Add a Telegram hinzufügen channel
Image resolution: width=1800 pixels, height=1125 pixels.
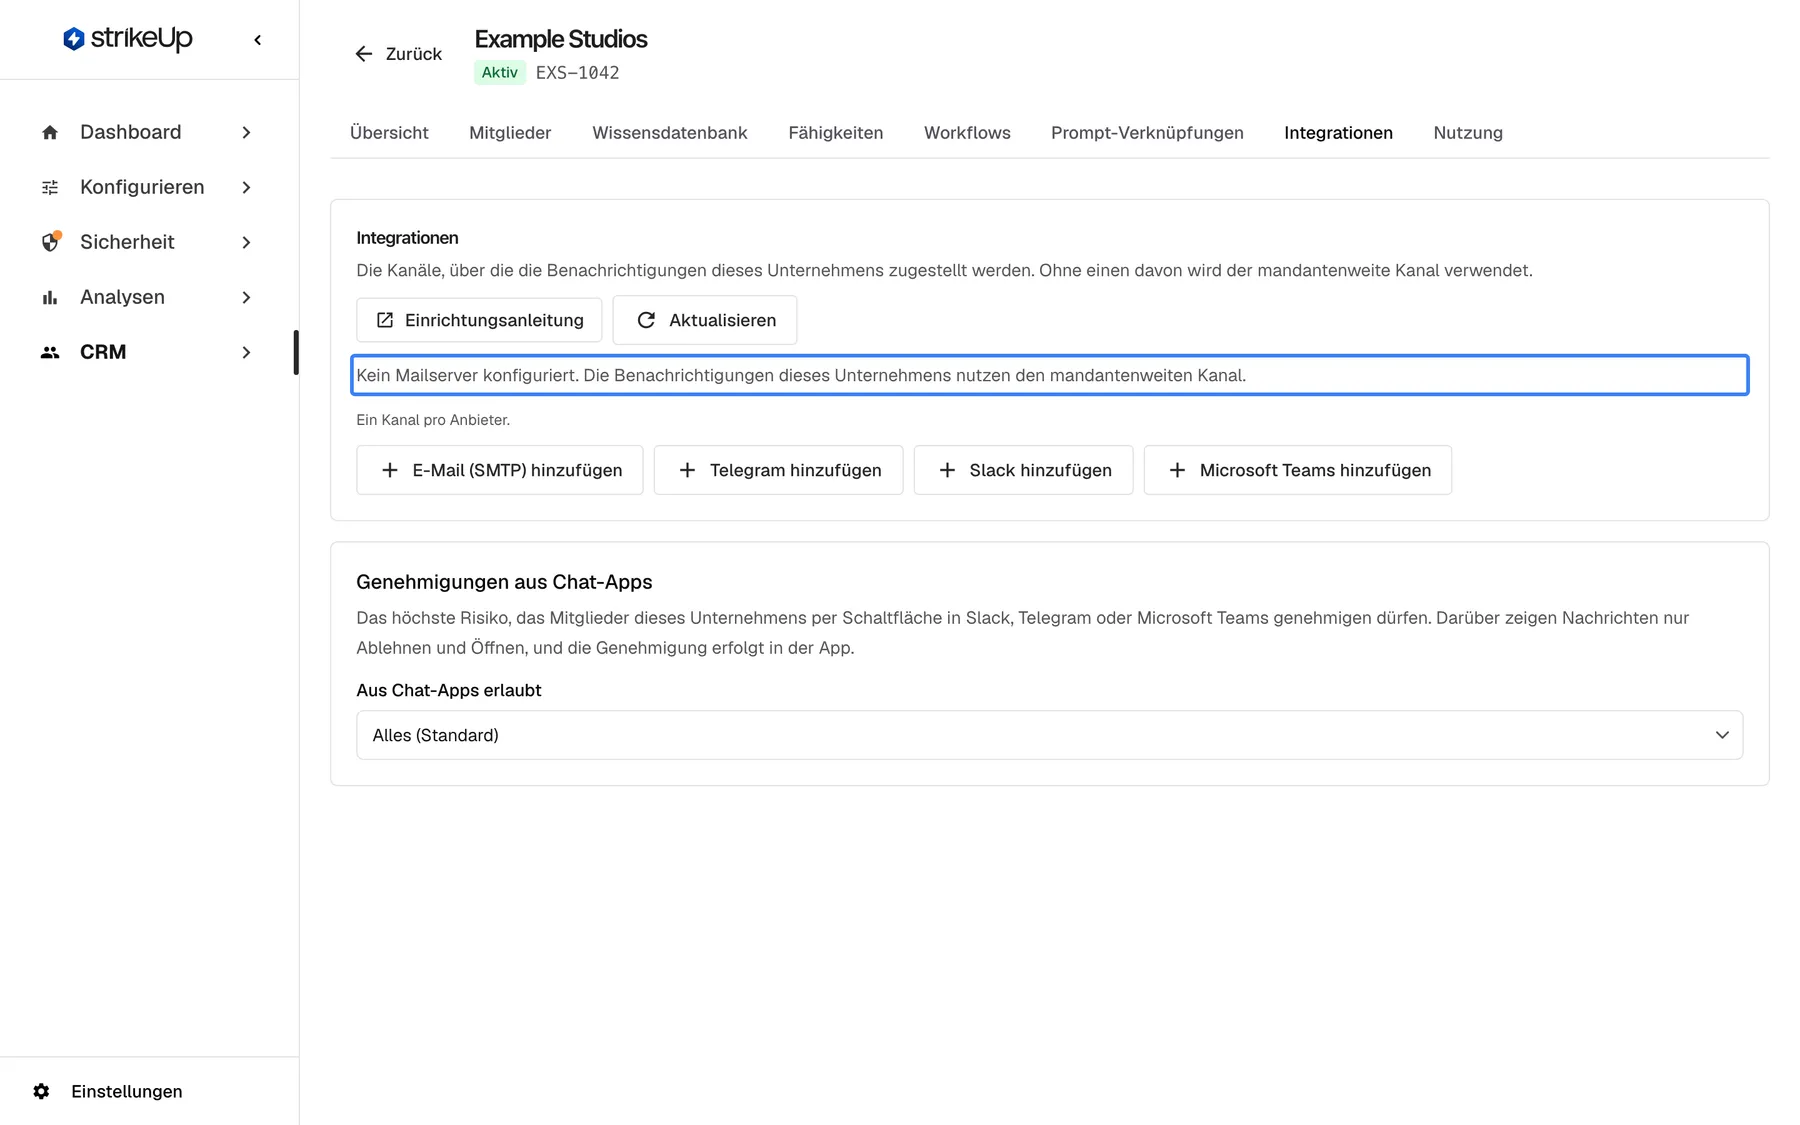tap(778, 470)
